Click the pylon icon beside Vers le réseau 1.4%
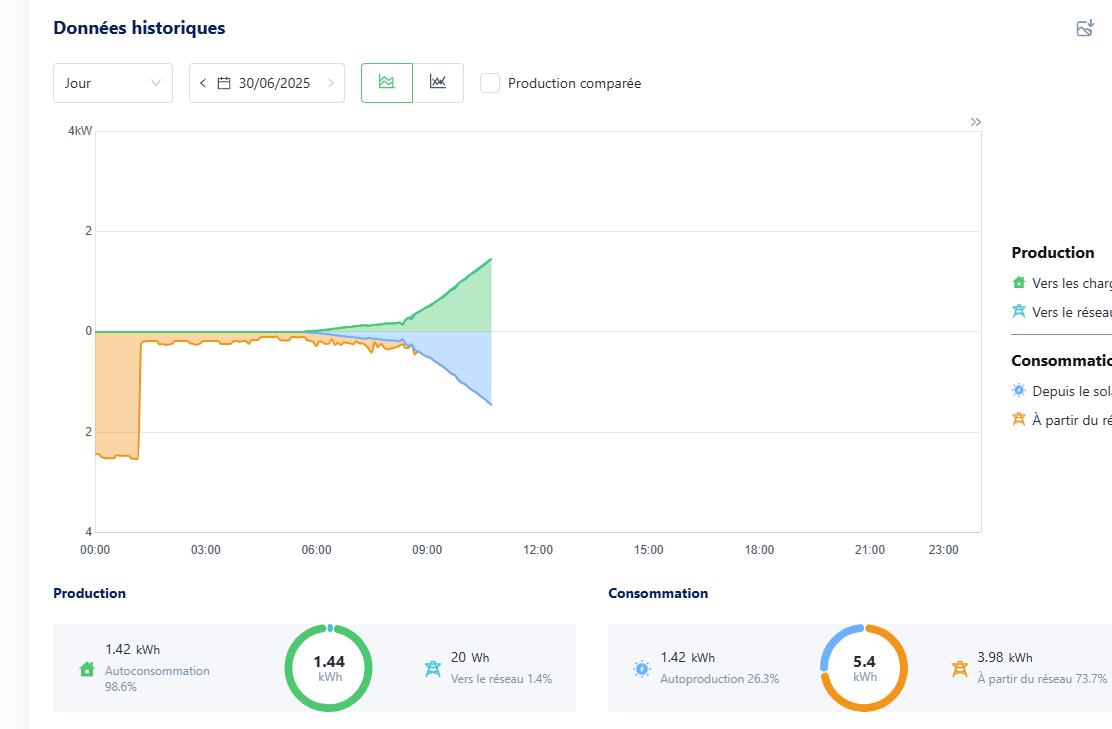The width and height of the screenshot is (1112, 729). 433,669
